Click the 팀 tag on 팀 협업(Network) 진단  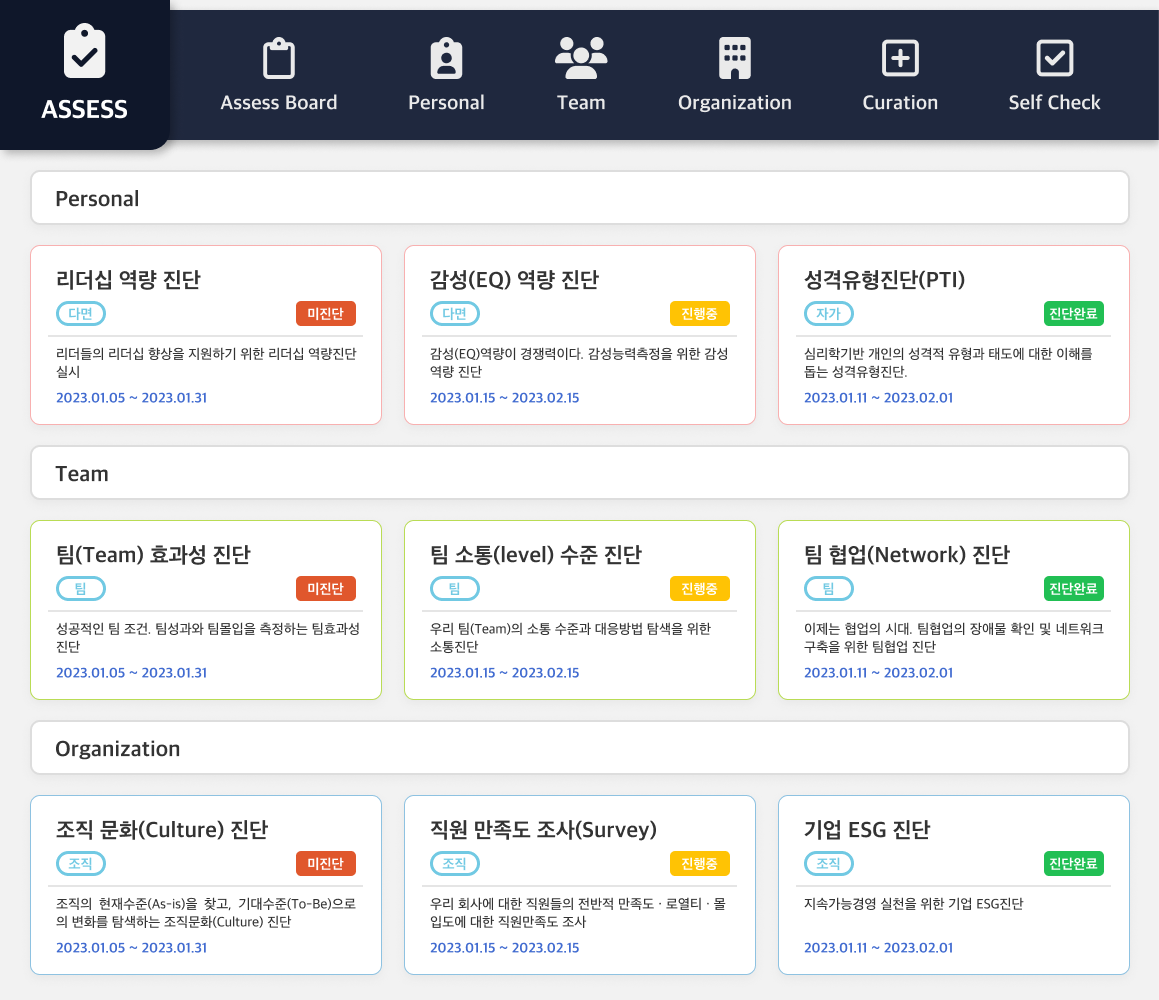click(x=828, y=589)
